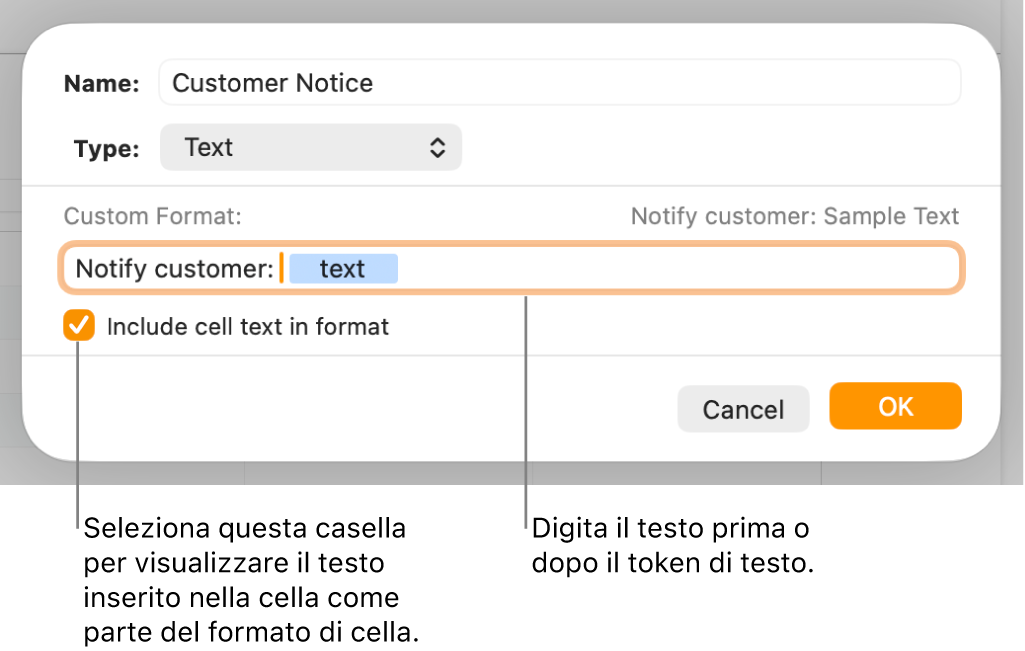Viewport: 1025px width, 651px height.
Task: Cancel the custom format dialog
Action: click(743, 408)
